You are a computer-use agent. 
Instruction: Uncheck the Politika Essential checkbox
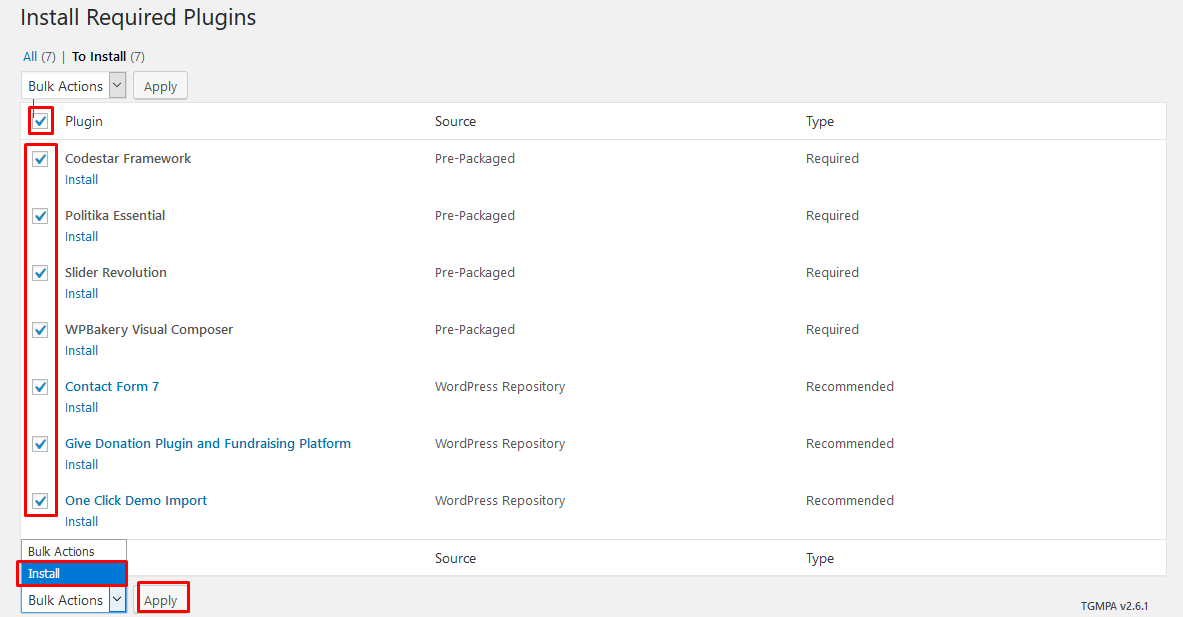(41, 216)
